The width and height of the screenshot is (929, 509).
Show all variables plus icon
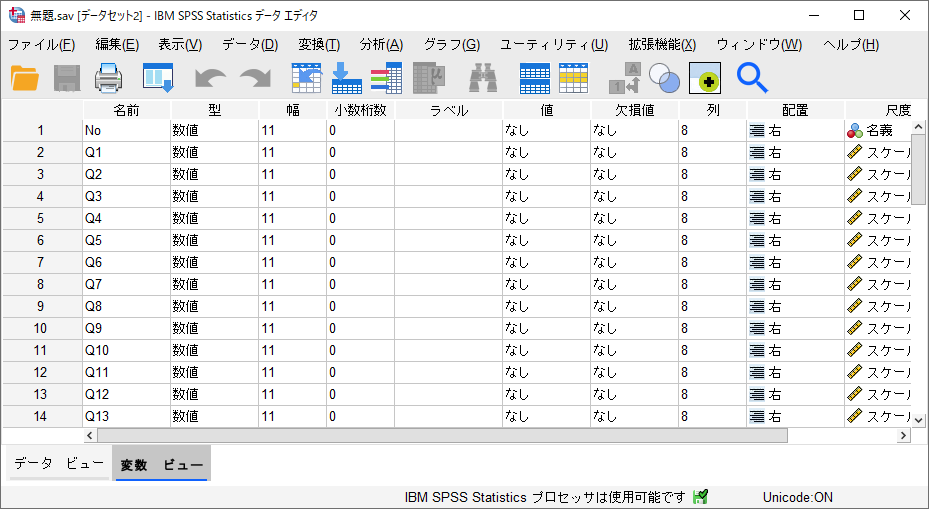click(x=705, y=78)
